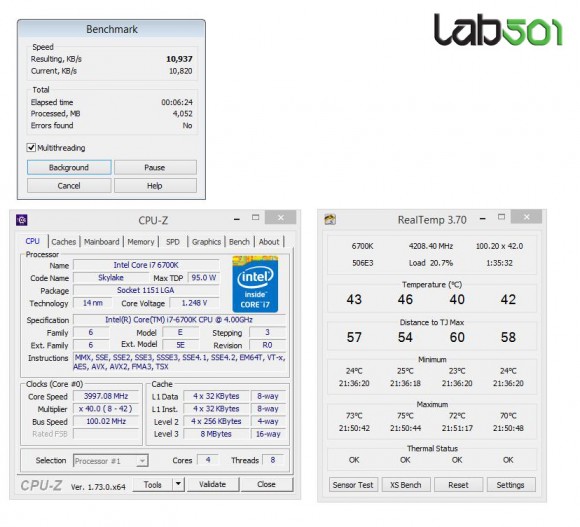Image resolution: width=580 pixels, height=527 pixels.
Task: Close the RealTemp 3.70 window
Action: [526, 217]
